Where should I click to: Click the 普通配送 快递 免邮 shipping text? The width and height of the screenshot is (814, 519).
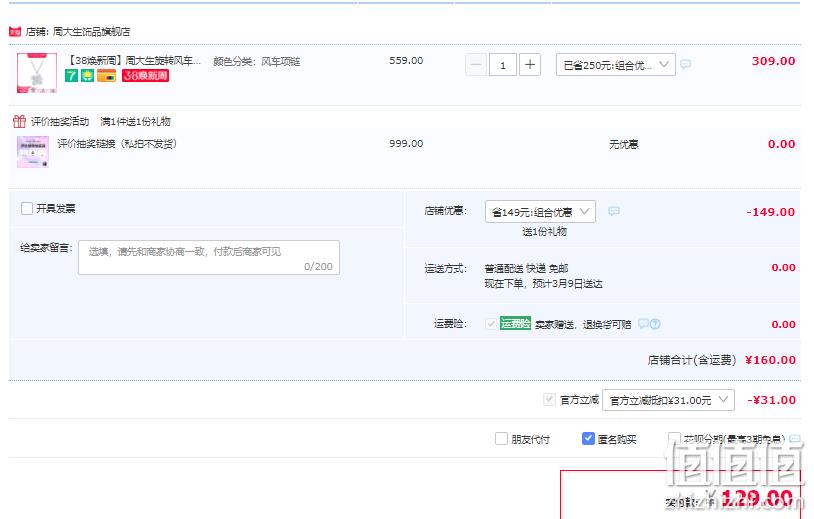pyautogui.click(x=526, y=268)
